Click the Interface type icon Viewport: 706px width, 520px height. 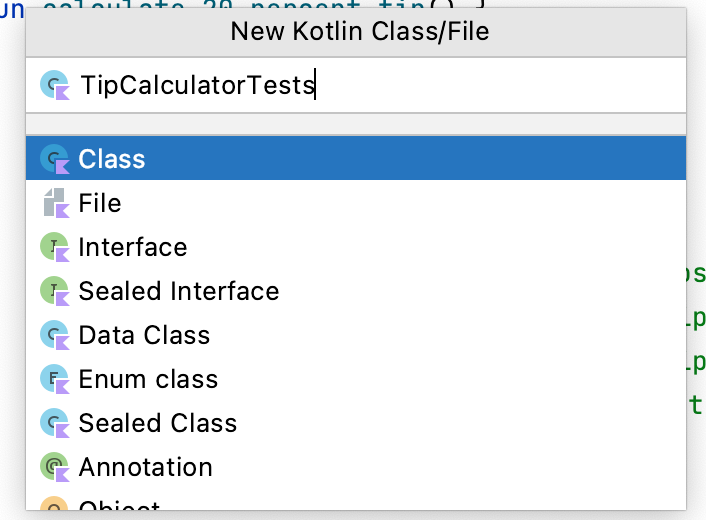pos(53,247)
